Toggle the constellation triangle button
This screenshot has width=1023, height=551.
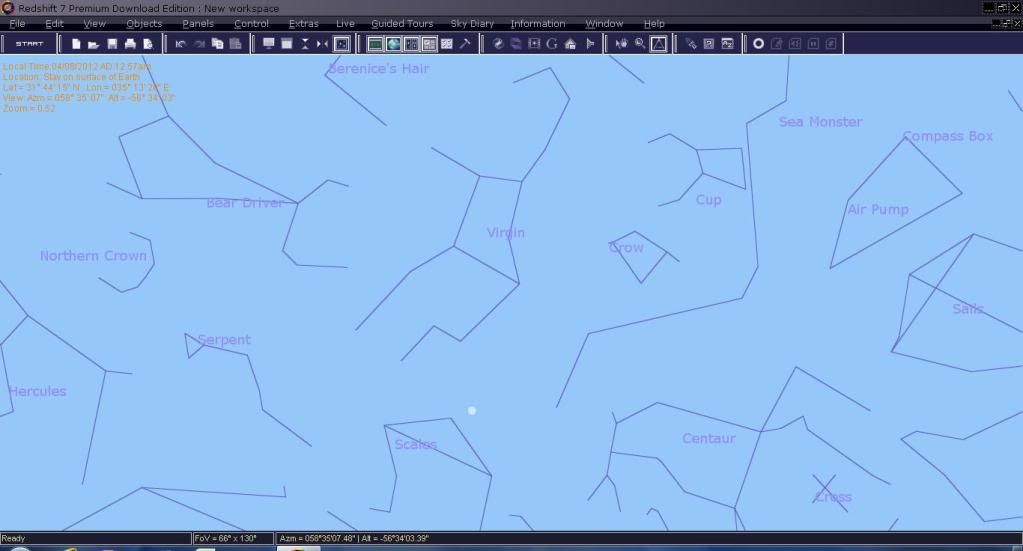tap(659, 44)
